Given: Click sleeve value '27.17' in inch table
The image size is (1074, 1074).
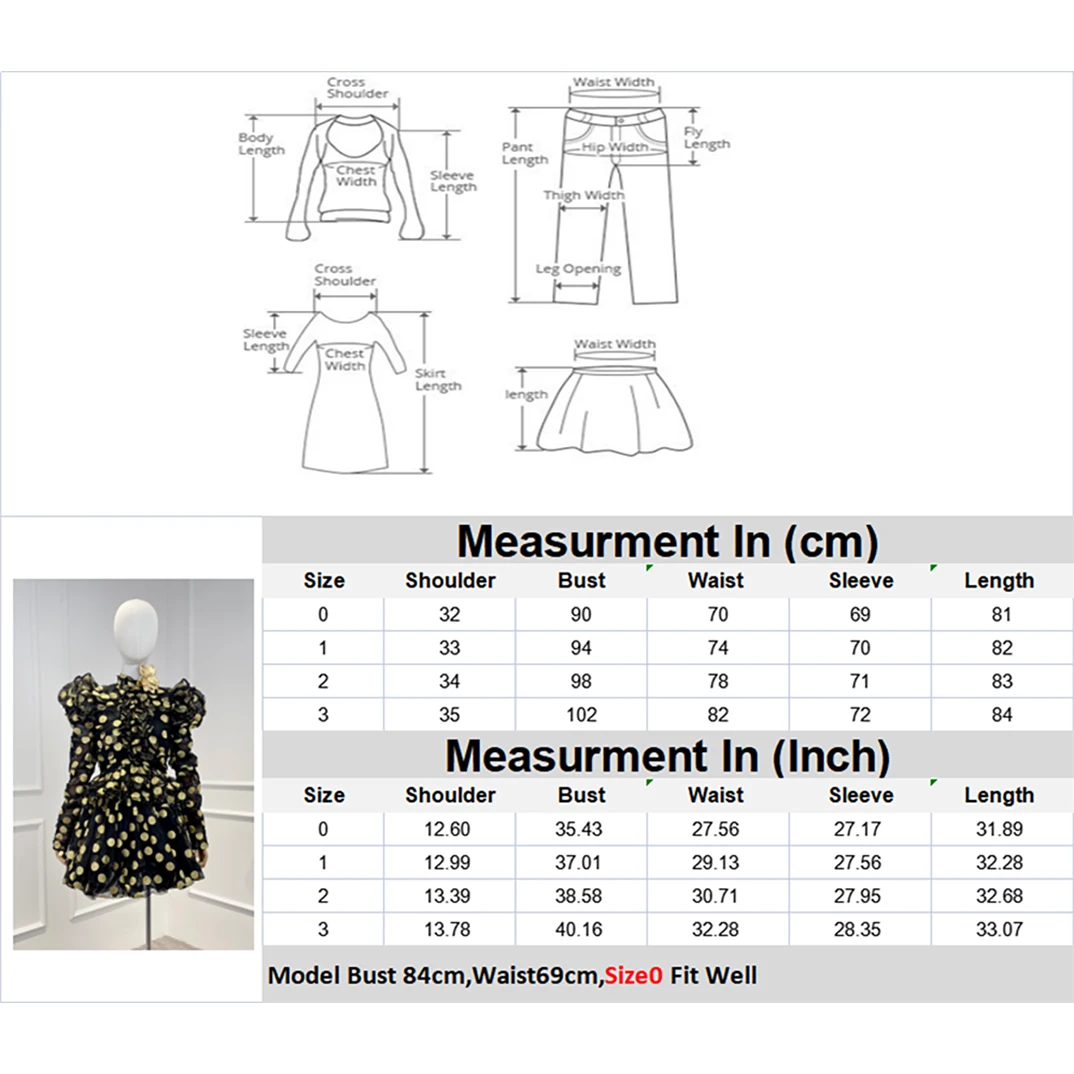Looking at the screenshot, I should coord(858,829).
